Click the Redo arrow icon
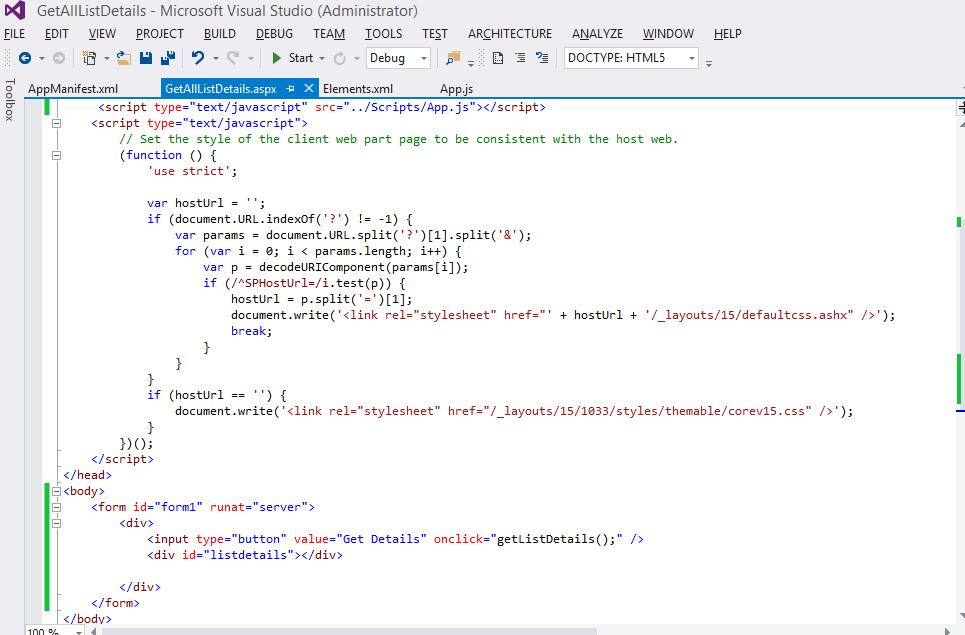The width and height of the screenshot is (965, 635). pos(233,58)
